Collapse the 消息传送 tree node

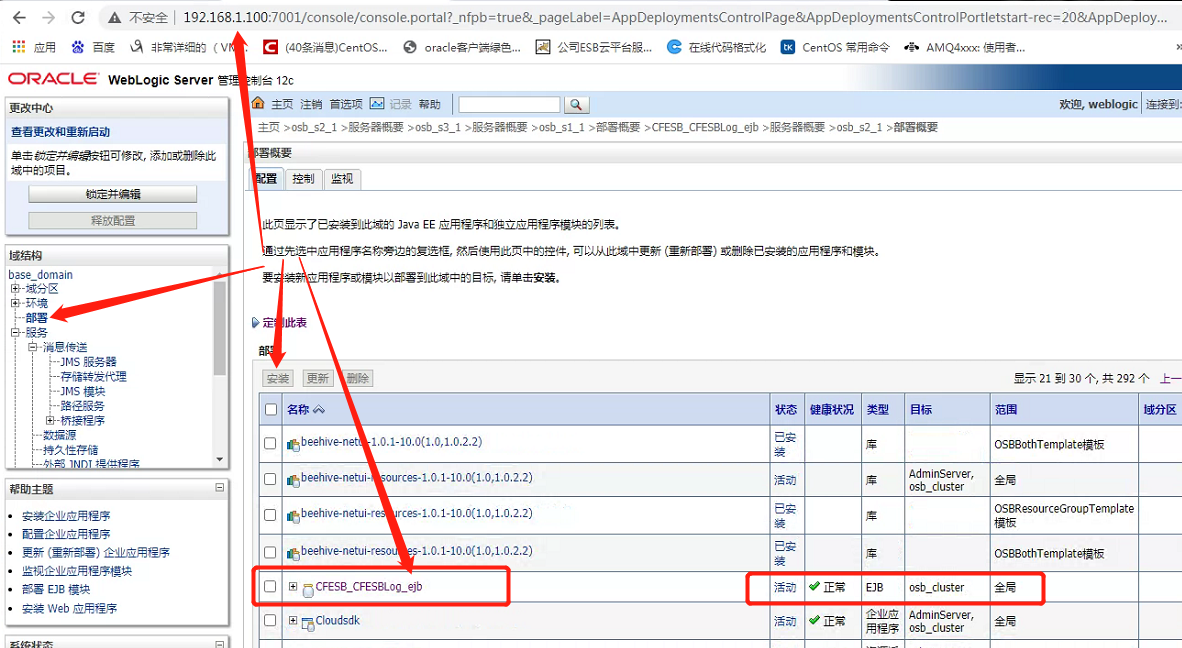tap(32, 347)
